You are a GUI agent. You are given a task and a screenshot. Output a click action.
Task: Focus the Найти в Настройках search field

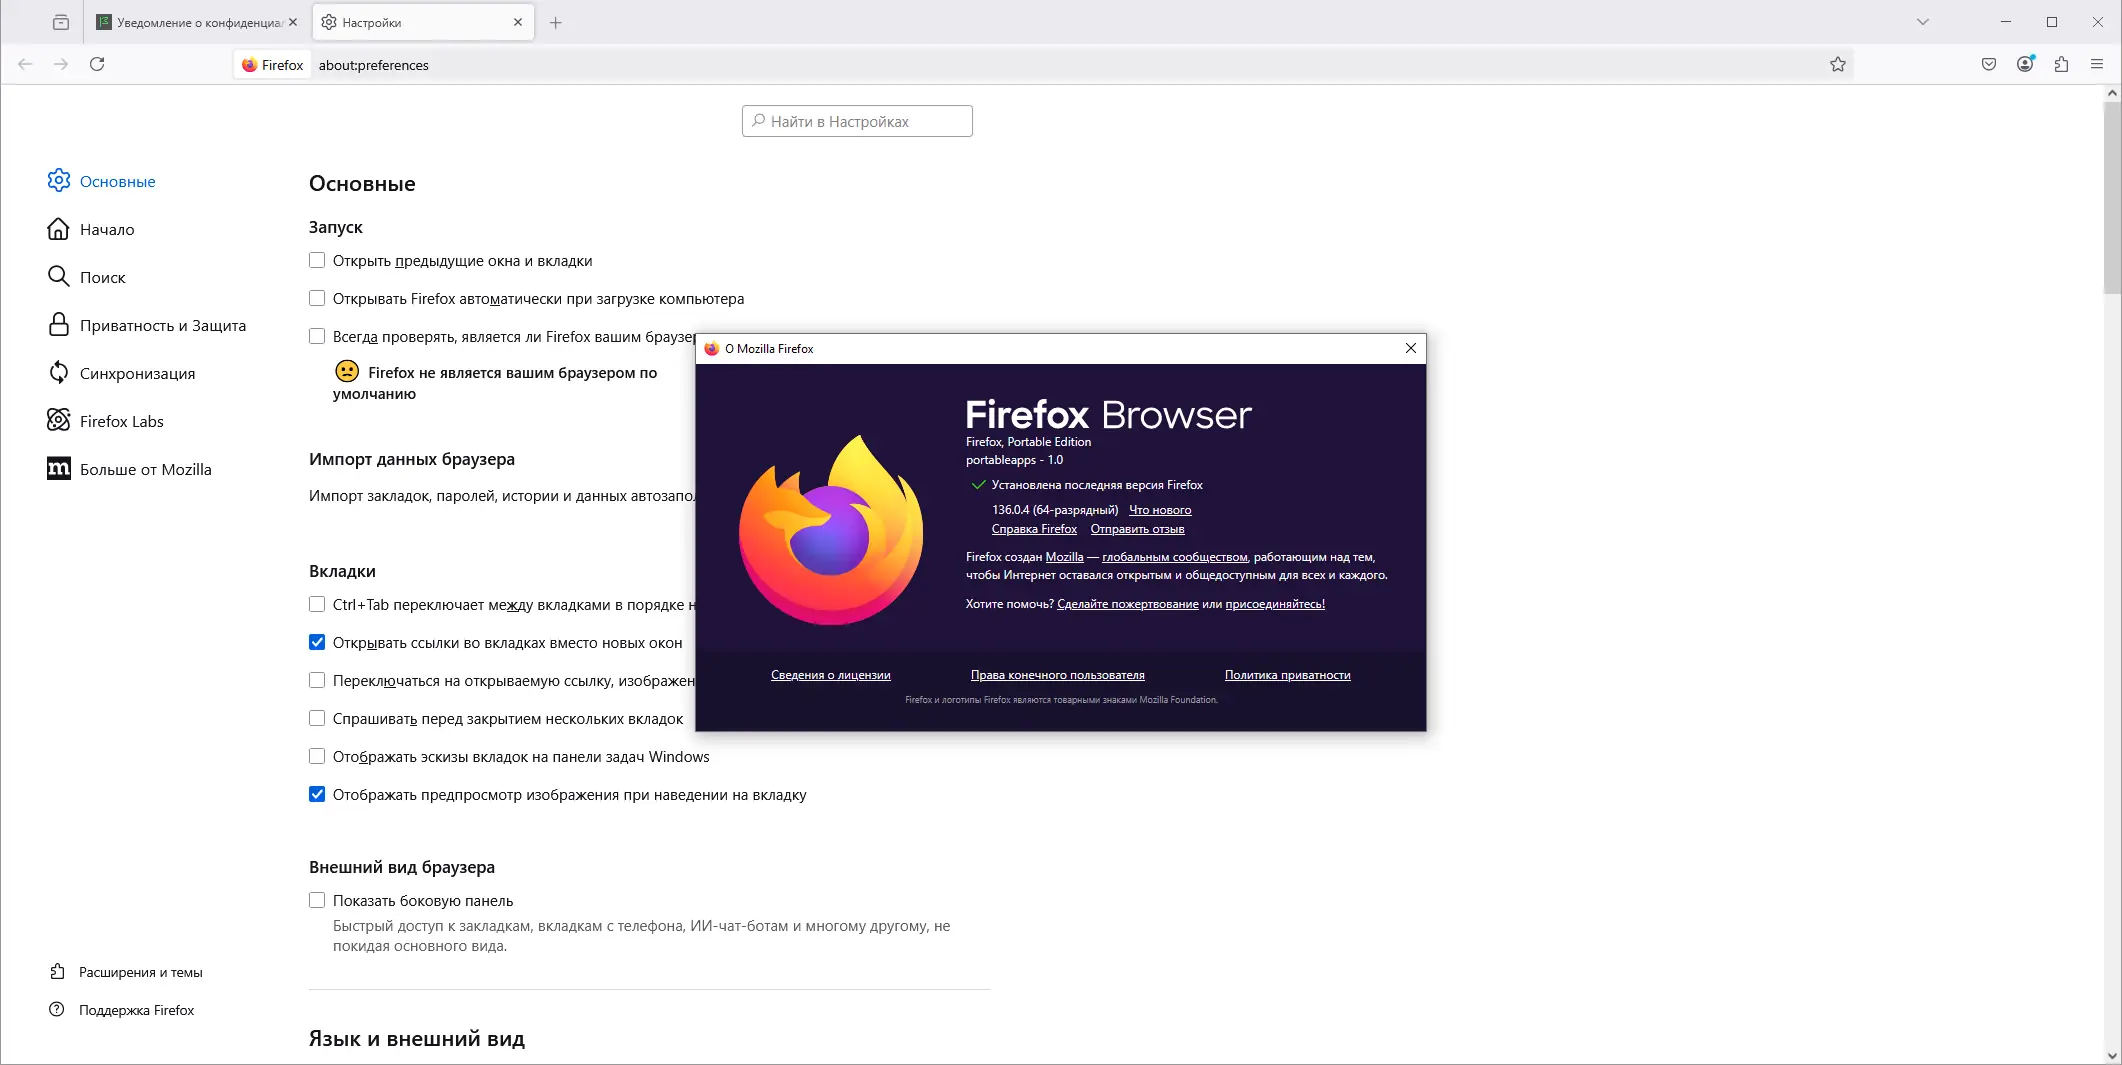857,121
